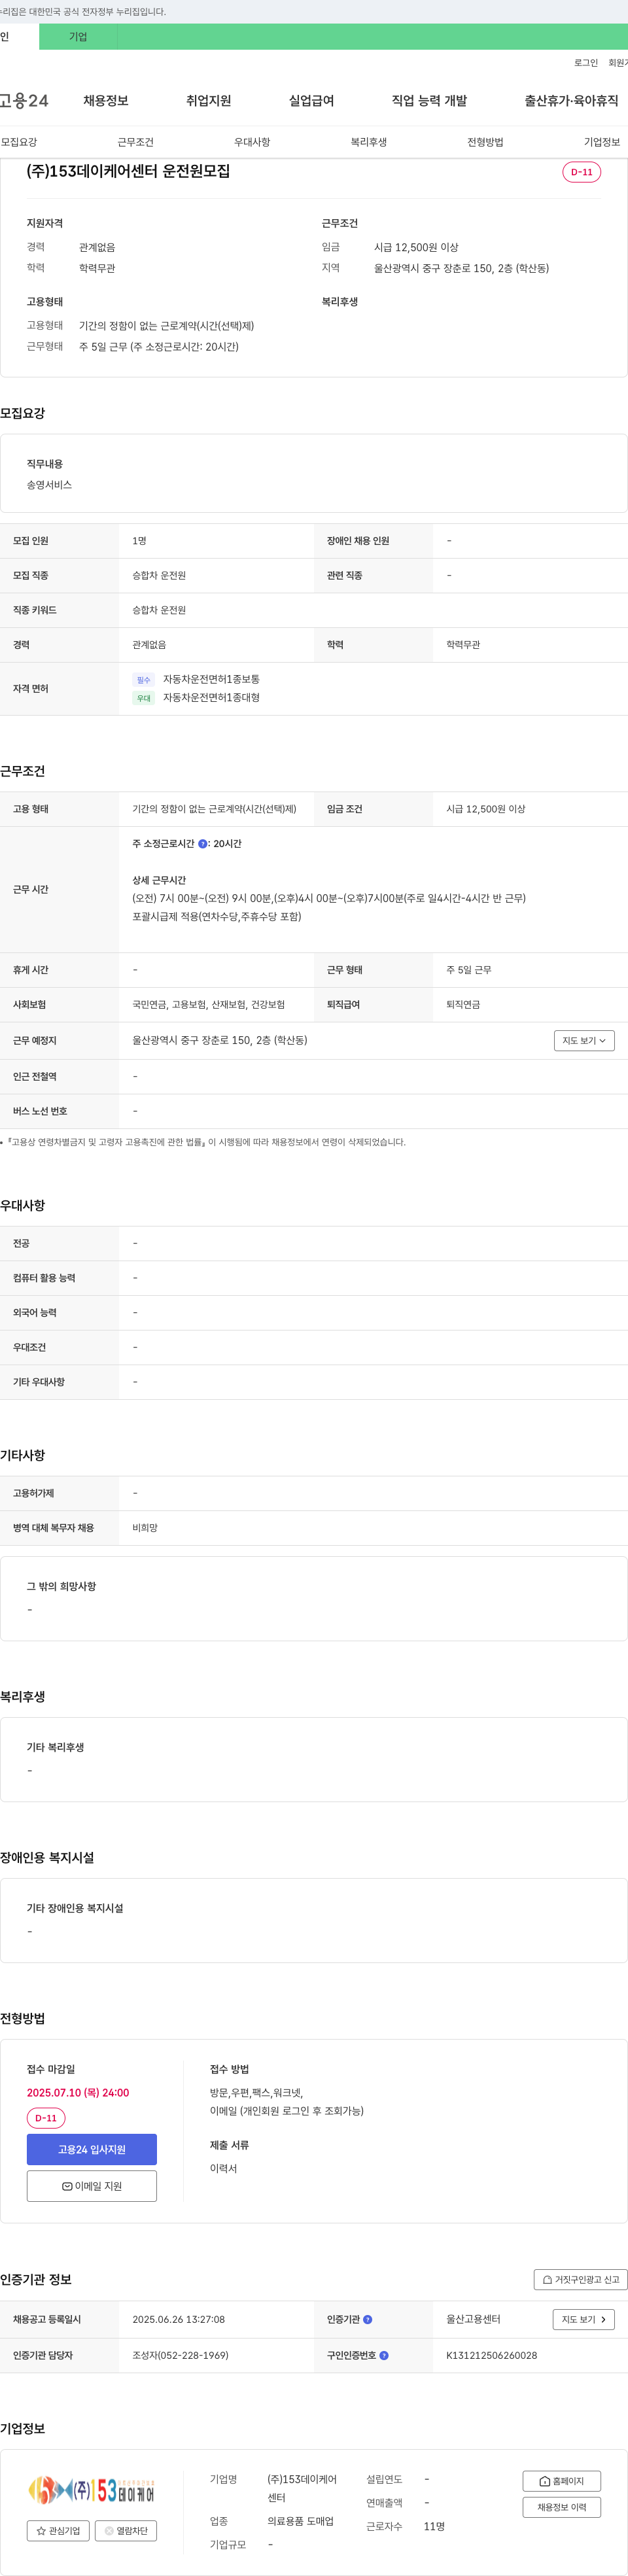The width and height of the screenshot is (628, 2576).
Task: Click the 열람차단 button
Action: [126, 2531]
